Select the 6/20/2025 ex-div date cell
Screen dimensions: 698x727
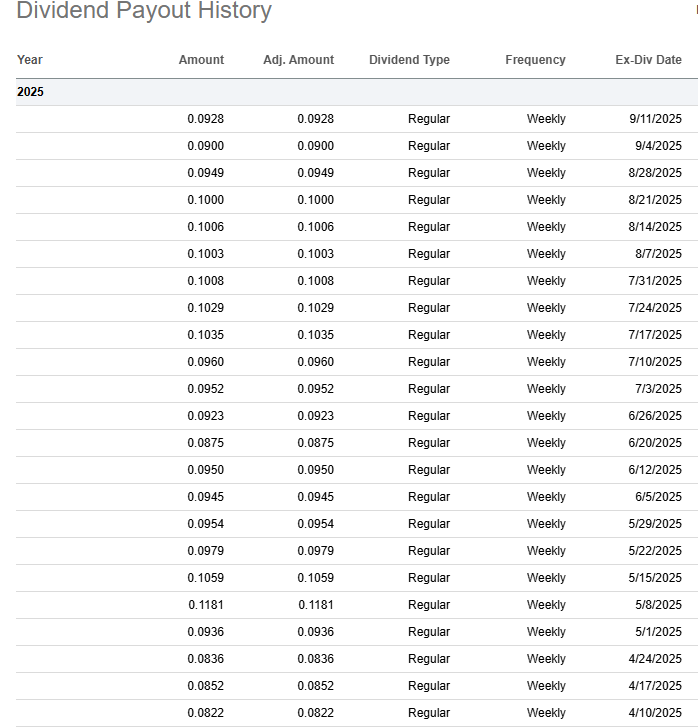pos(655,443)
